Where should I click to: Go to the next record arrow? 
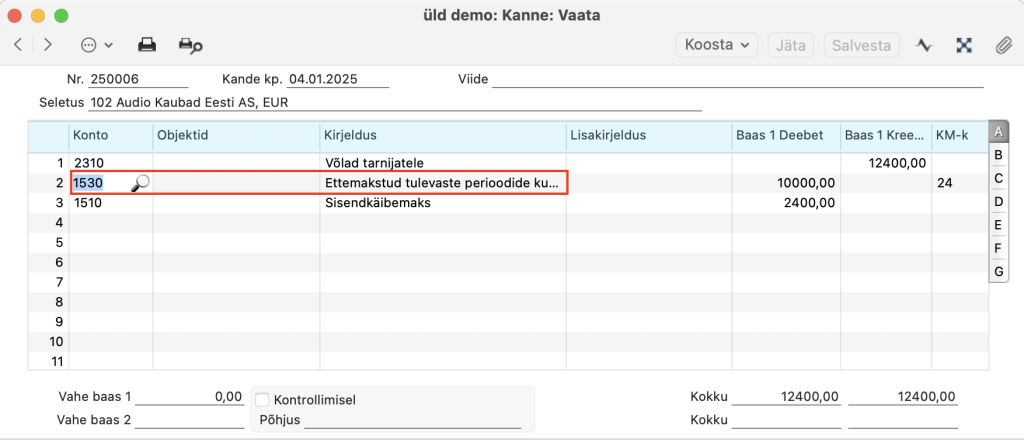[x=47, y=45]
